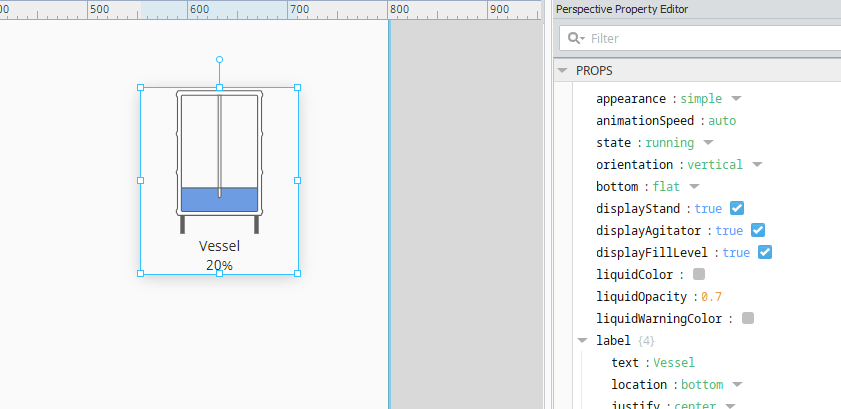This screenshot has width=841, height=409.
Task: Click the rotation handle above the vessel
Action: tap(219, 60)
